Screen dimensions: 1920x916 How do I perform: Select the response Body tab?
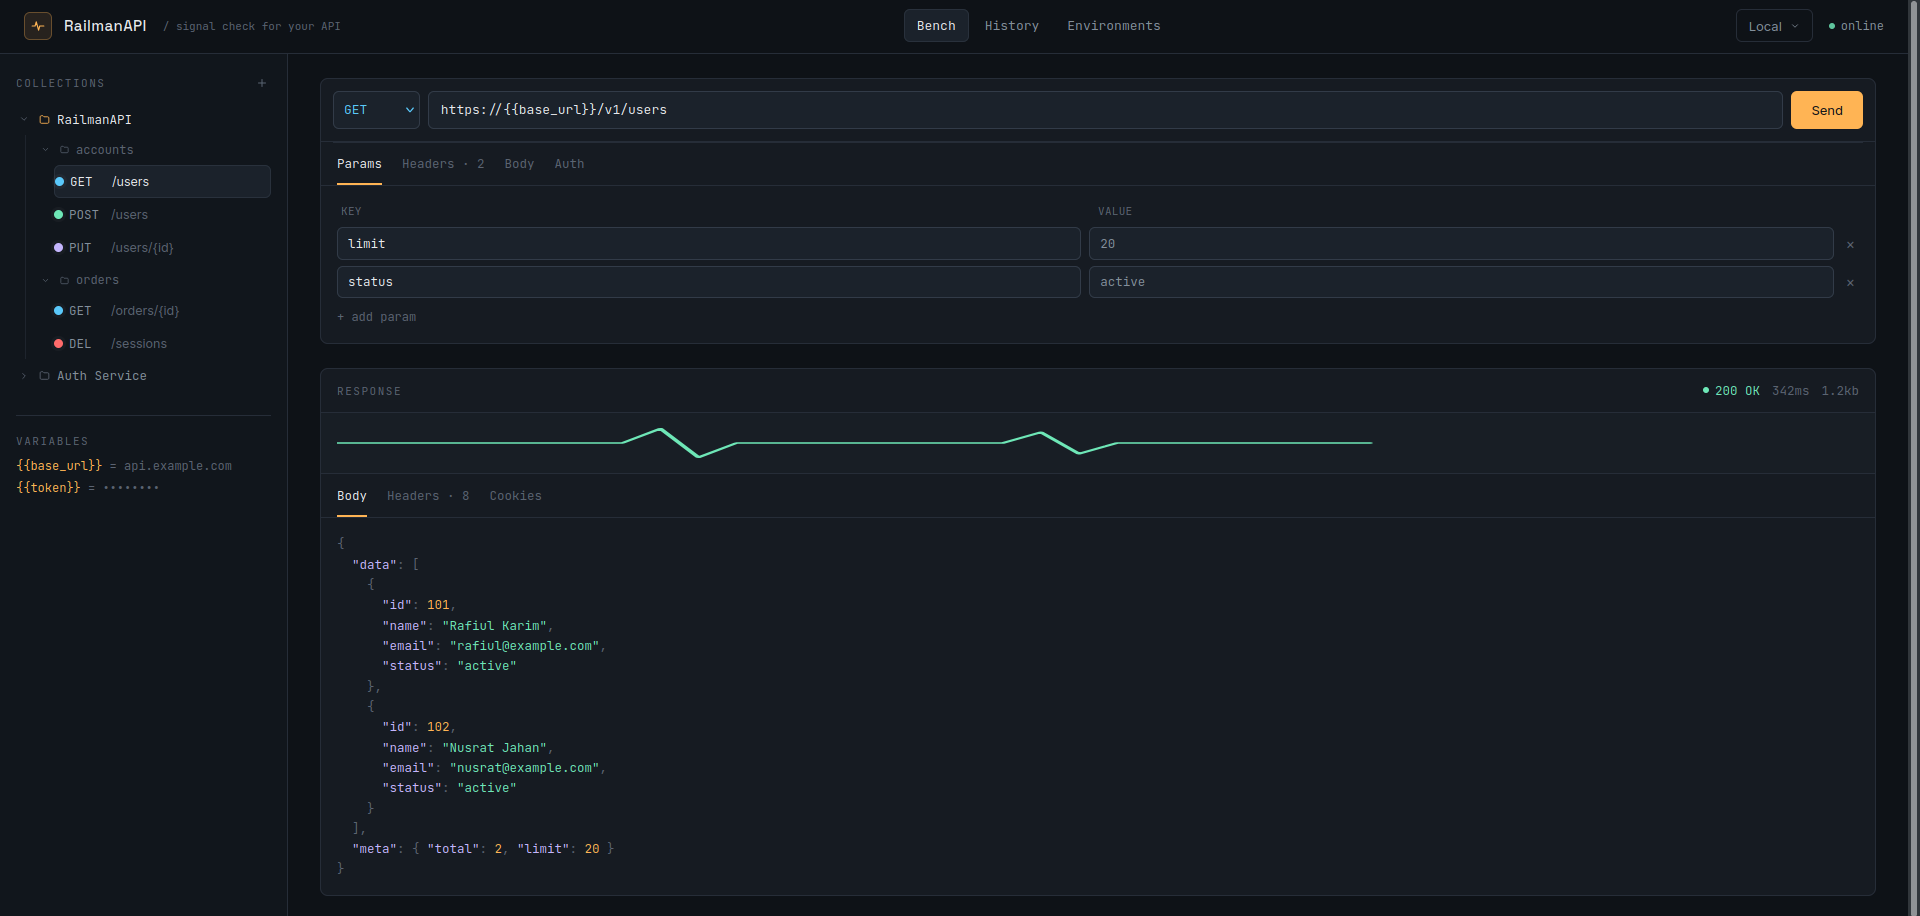pos(352,496)
